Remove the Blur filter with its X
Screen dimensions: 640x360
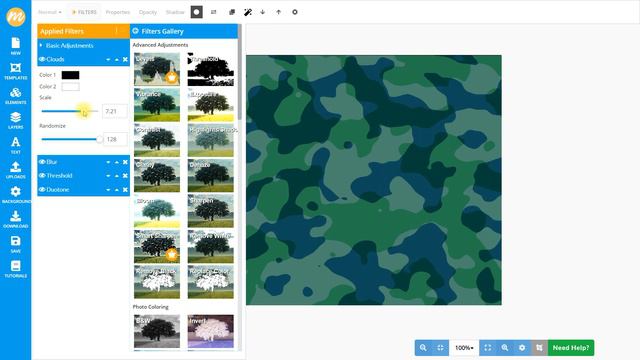click(x=125, y=162)
